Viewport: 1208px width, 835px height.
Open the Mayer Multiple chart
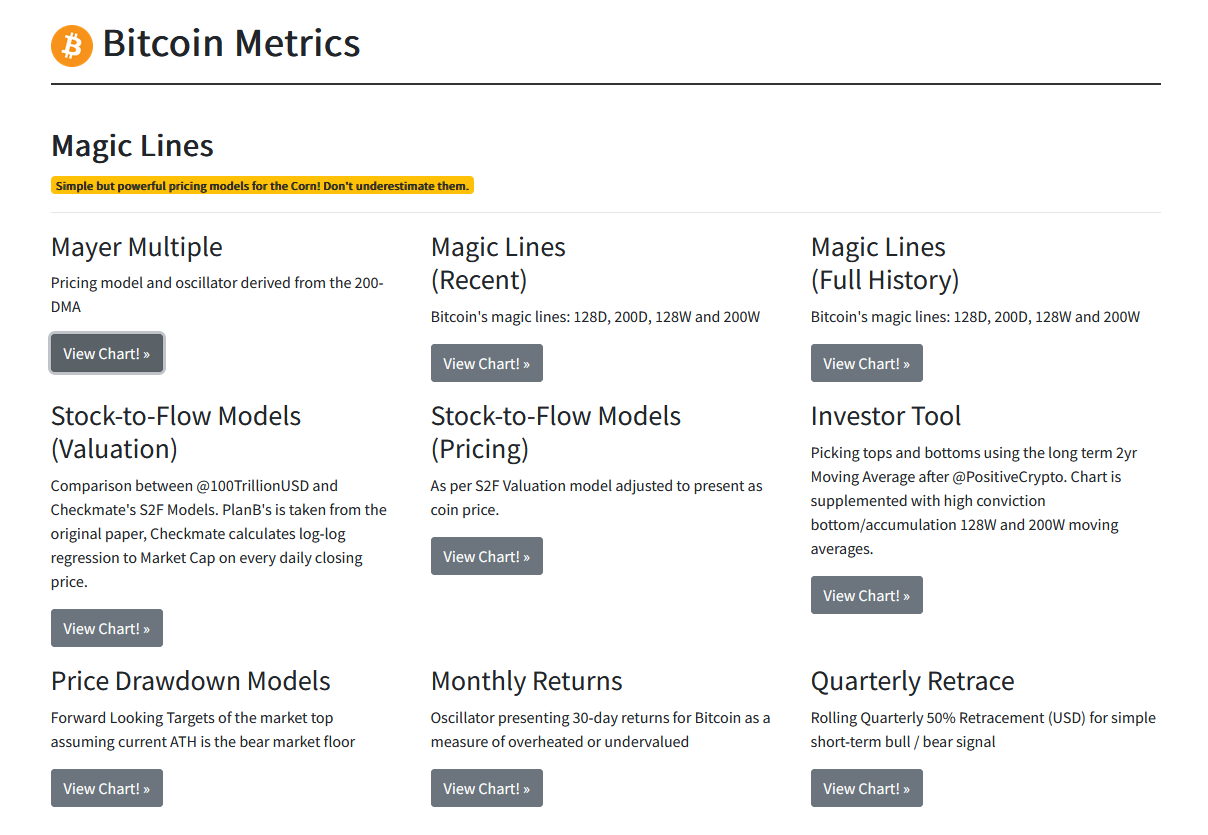click(107, 353)
